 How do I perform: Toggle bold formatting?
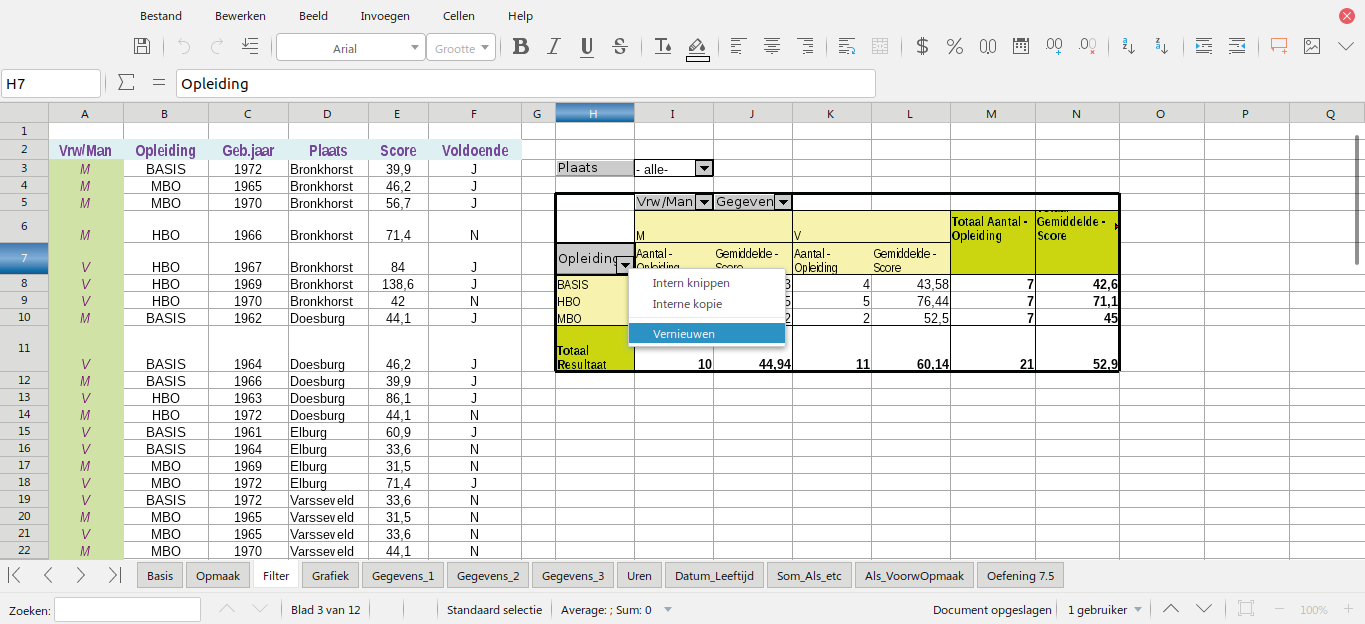(x=520, y=47)
